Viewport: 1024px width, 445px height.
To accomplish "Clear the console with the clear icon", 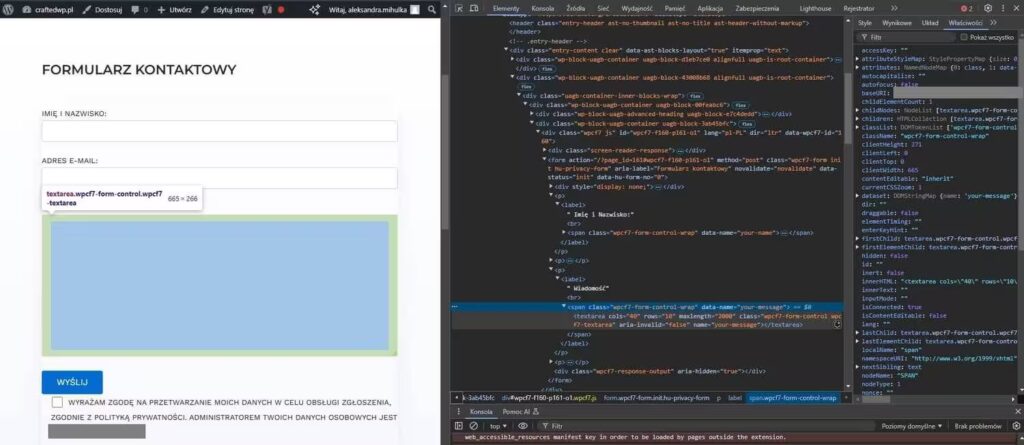I will [x=473, y=426].
